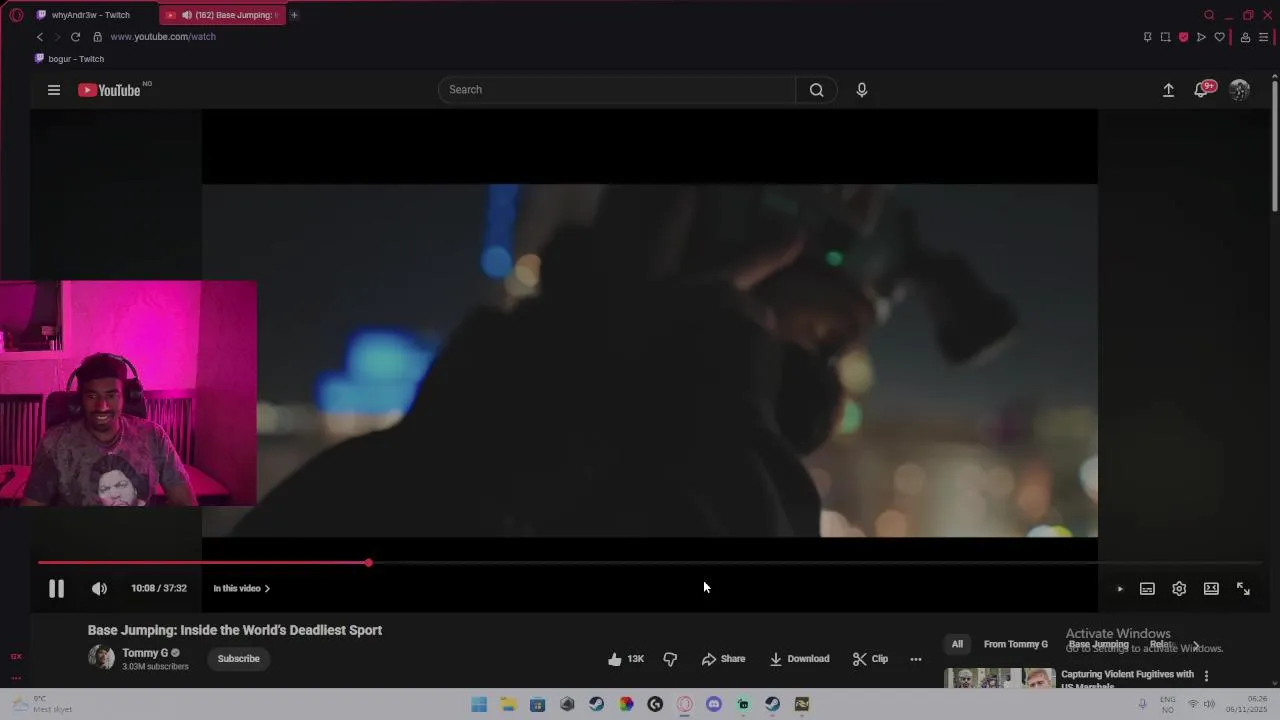
Task: Click the pin icon in address bar
Action: pos(1147,37)
